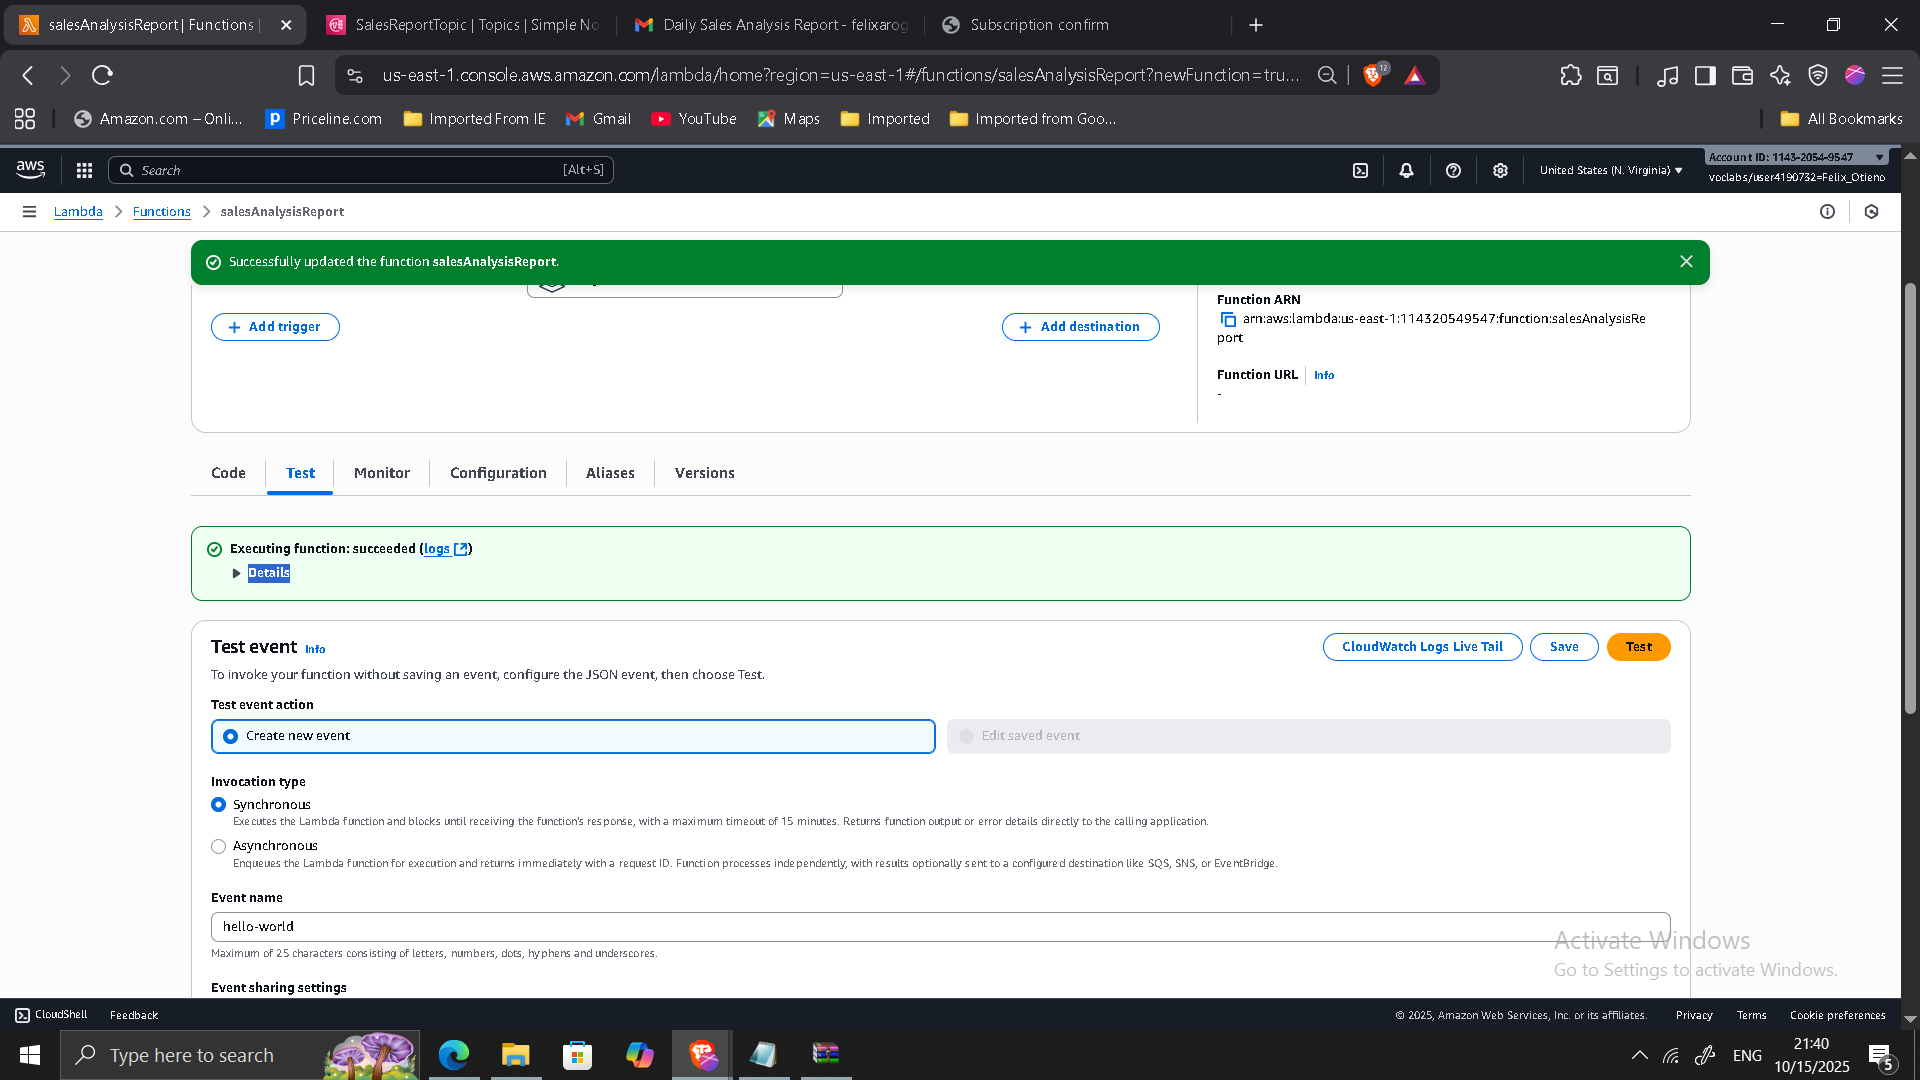Screen dimensions: 1920x1080
Task: Open the AWS settings gear icon
Action: coord(1500,170)
